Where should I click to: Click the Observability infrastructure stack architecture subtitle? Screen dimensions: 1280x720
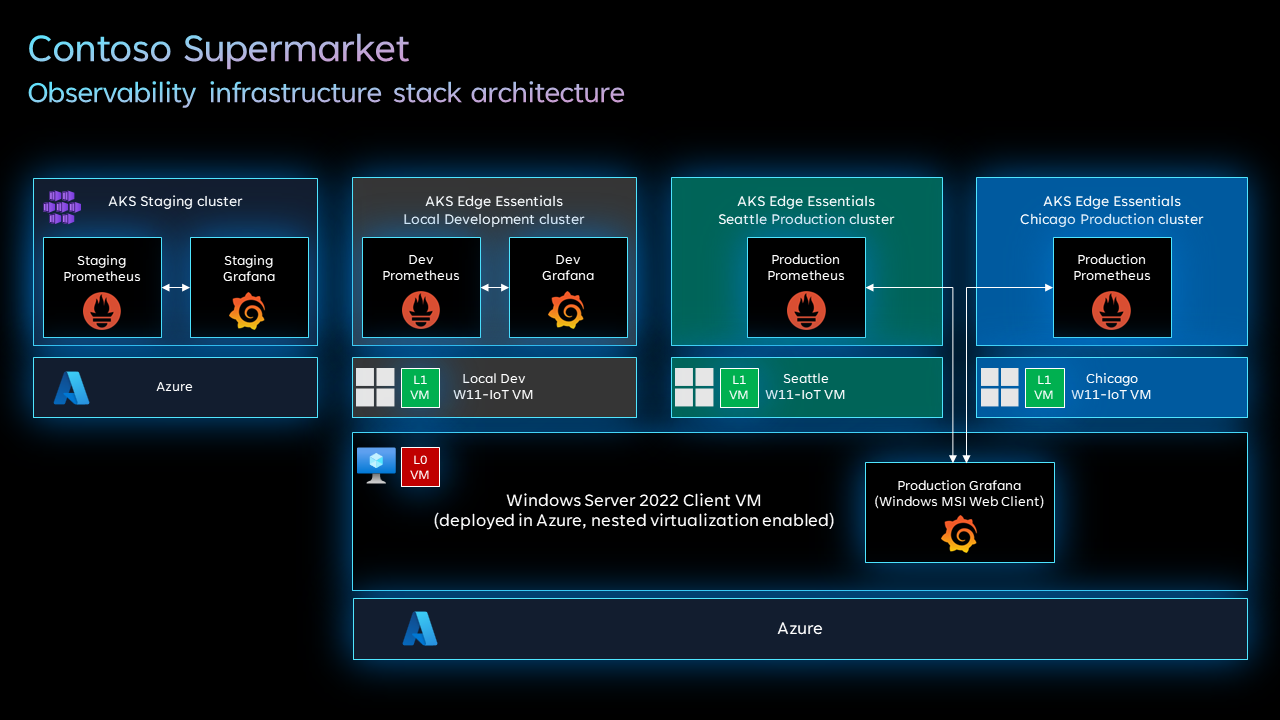(x=326, y=93)
